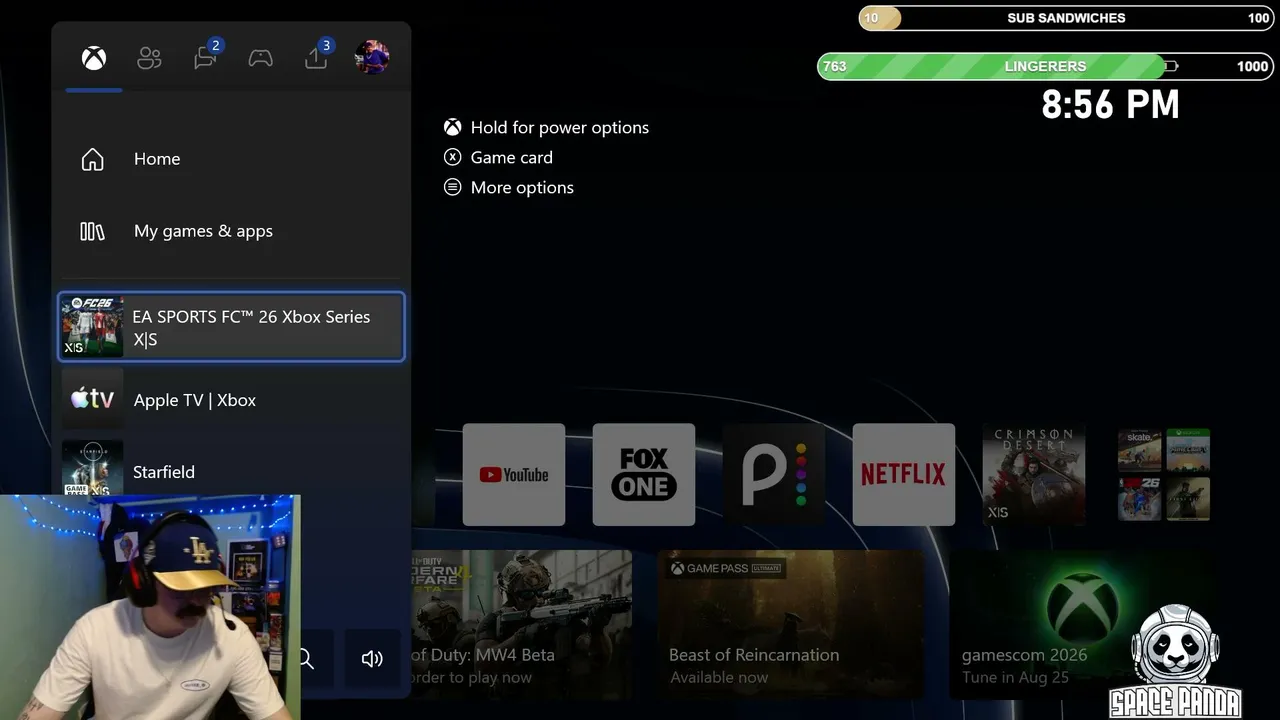This screenshot has width=1280, height=720.
Task: Switch to the controller Game activity tab
Action: point(261,58)
